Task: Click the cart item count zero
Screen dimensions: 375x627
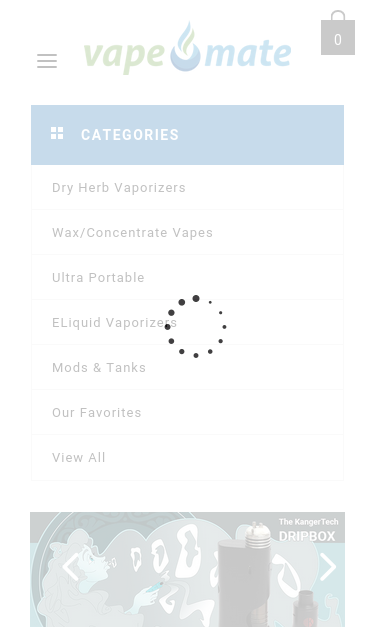Action: pos(338,40)
